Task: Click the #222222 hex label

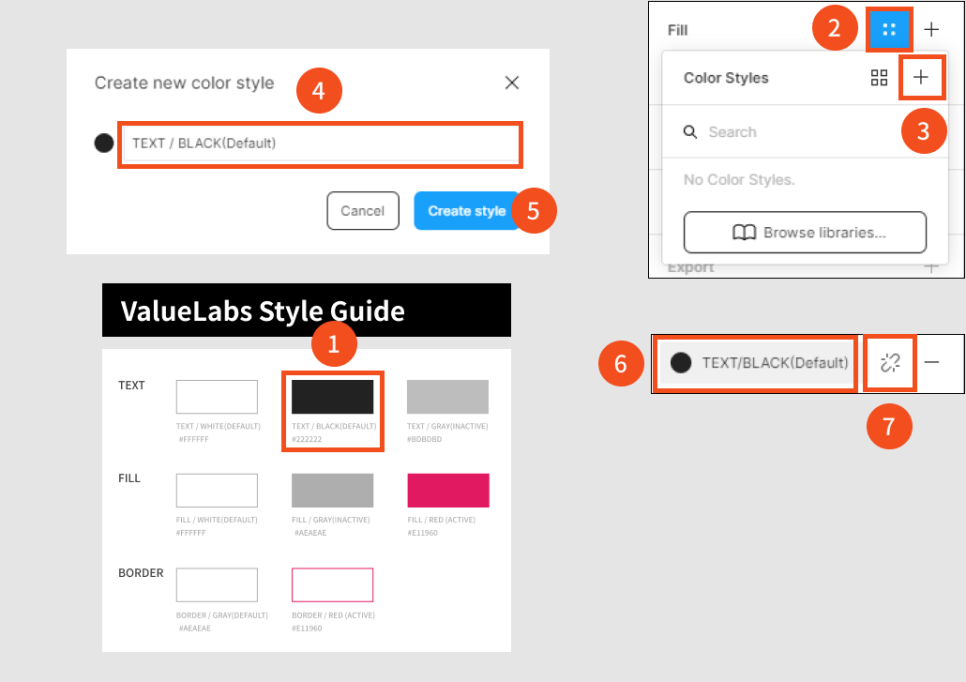Action: (x=307, y=439)
